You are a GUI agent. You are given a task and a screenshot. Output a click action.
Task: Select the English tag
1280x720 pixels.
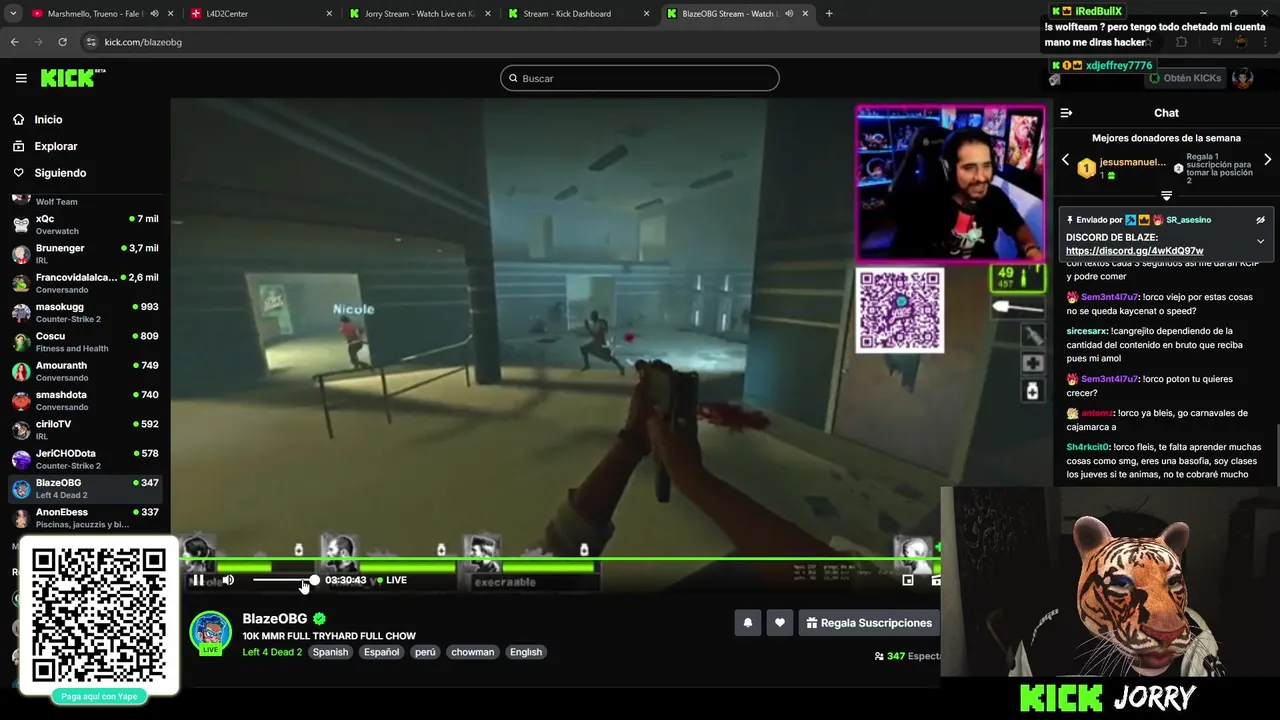coord(526,652)
